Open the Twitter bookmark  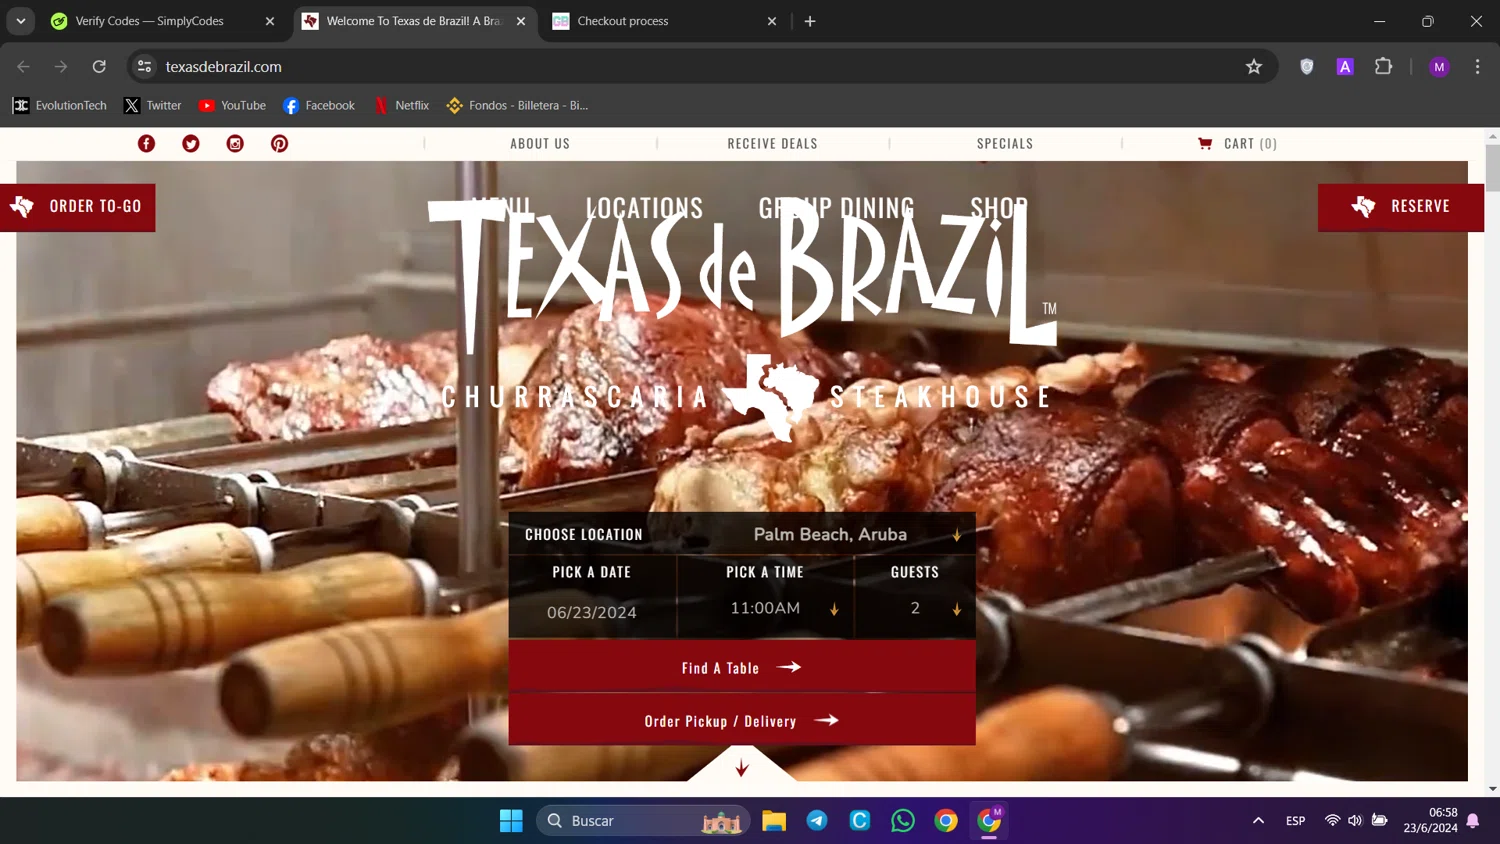152,105
